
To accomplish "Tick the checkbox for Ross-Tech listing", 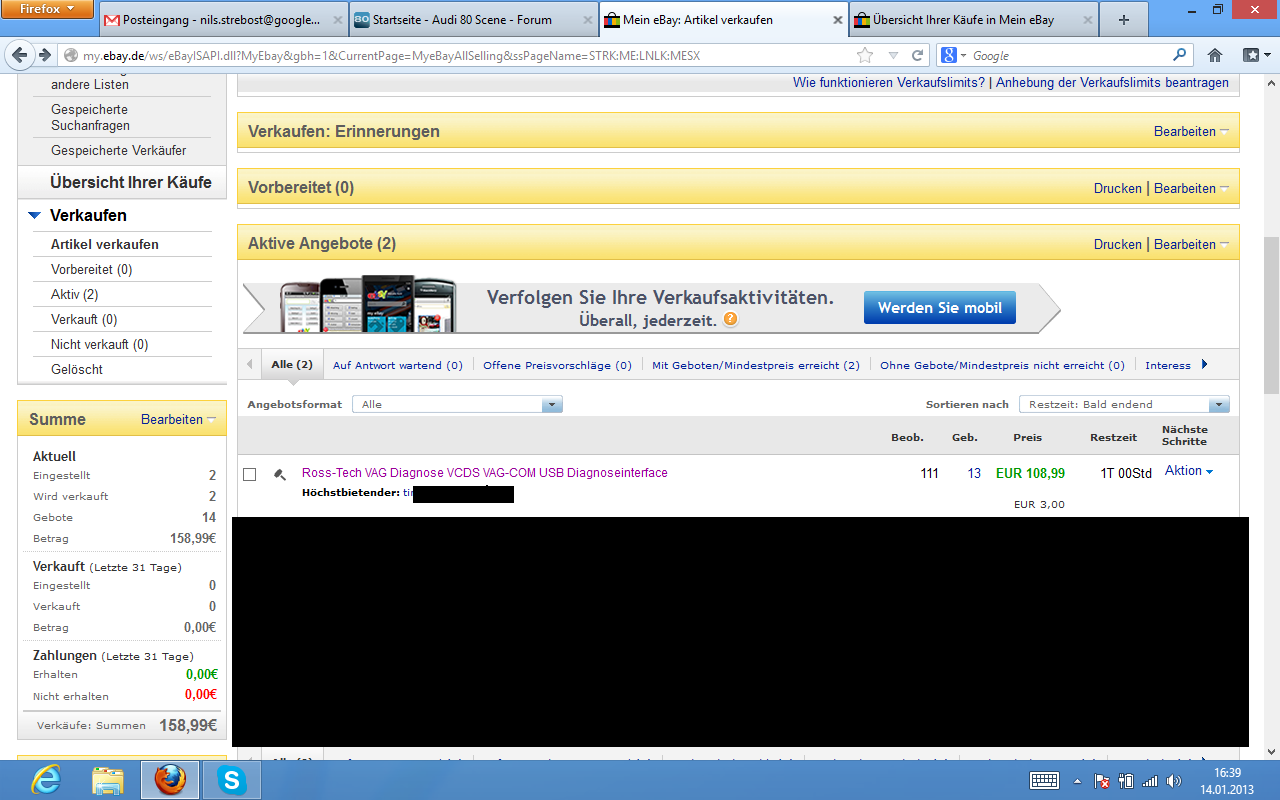I will coord(250,474).
